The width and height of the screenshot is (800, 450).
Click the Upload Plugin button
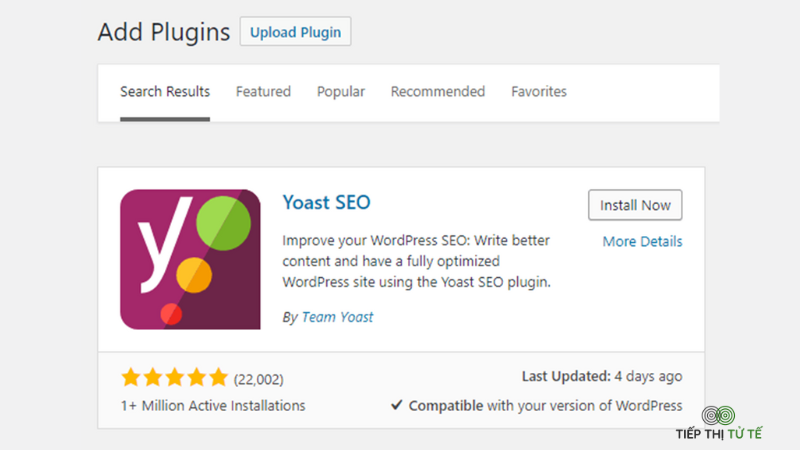[x=295, y=32]
